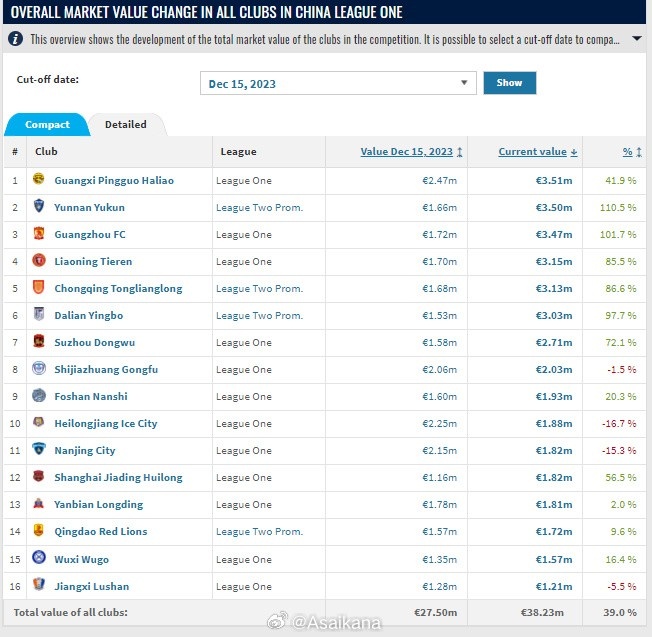
Task: Click the info icon beside overview text
Action: (16, 40)
